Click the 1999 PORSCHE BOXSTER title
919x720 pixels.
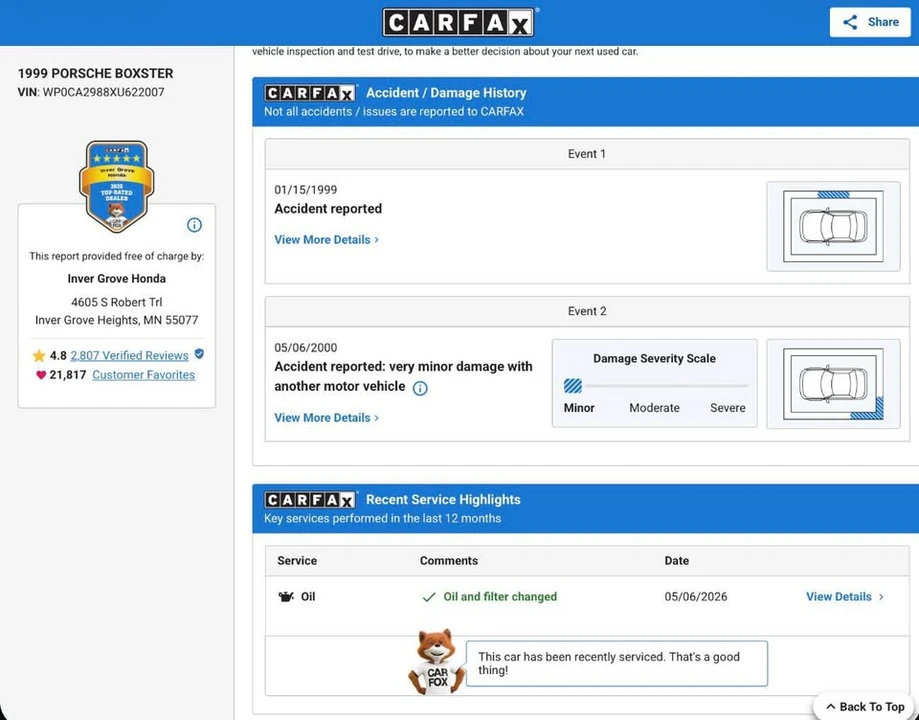(x=96, y=73)
